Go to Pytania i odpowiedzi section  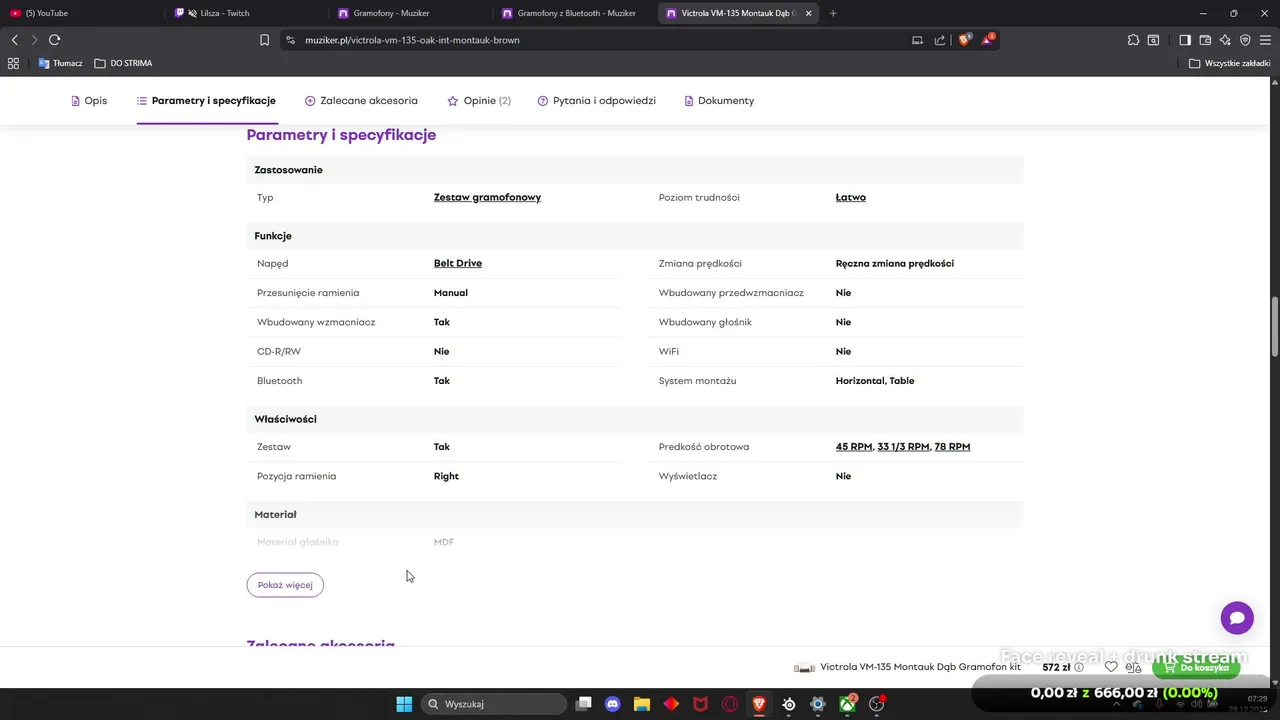pyautogui.click(x=597, y=101)
